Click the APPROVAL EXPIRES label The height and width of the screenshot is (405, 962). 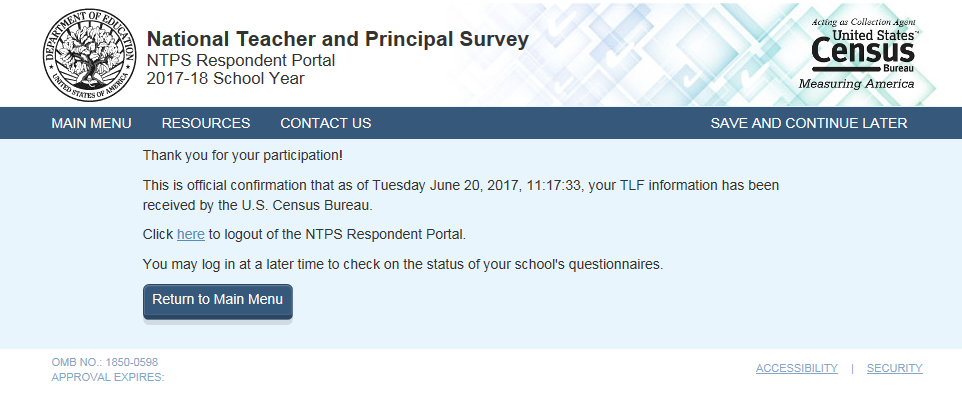coord(107,378)
